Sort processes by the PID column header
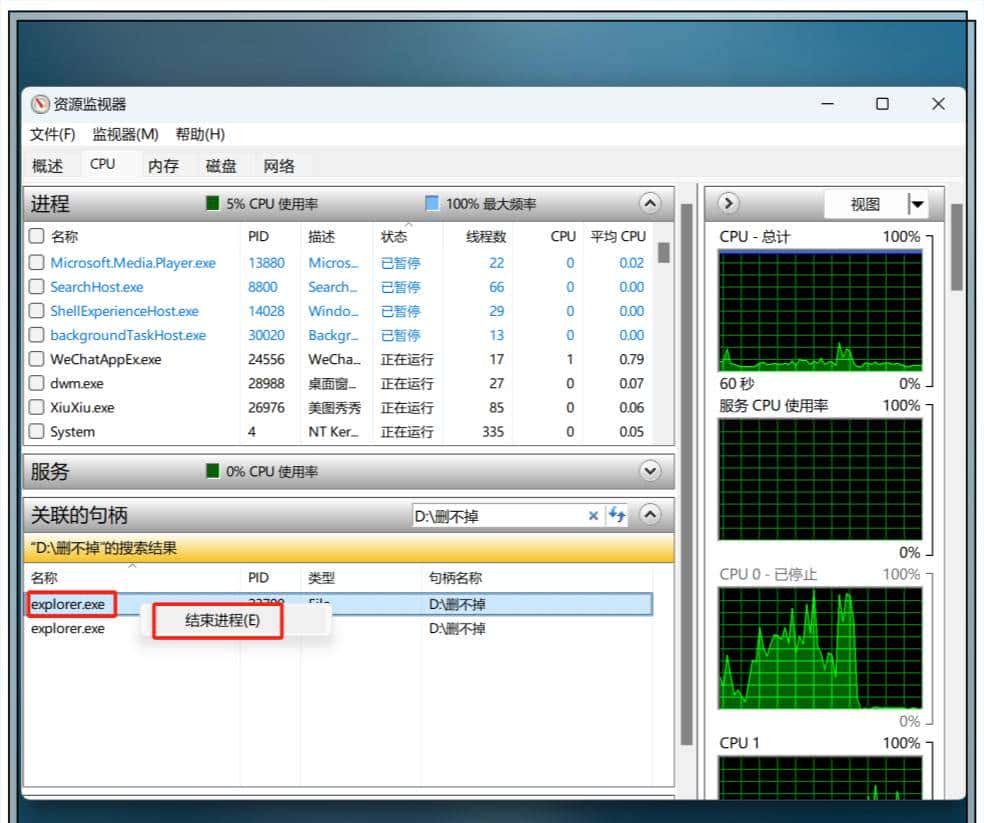 click(258, 237)
